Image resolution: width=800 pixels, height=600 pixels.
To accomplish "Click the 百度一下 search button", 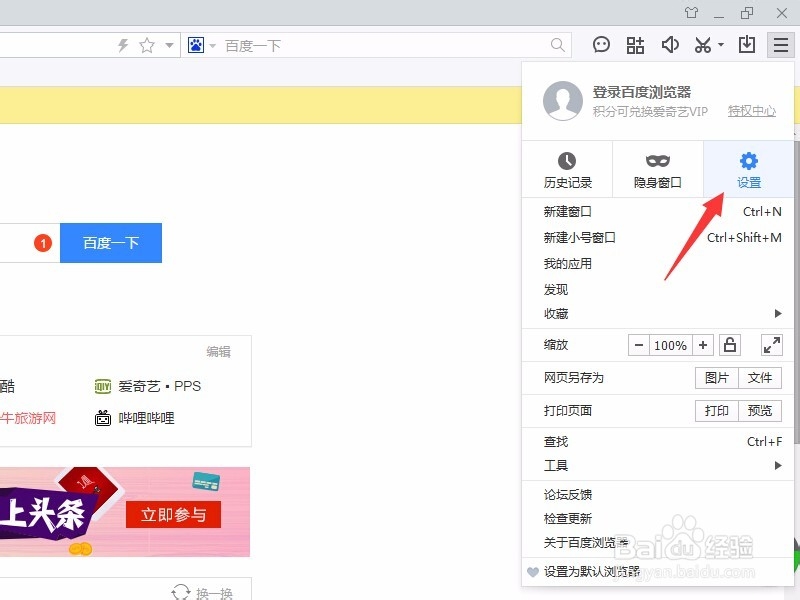I will coord(110,242).
